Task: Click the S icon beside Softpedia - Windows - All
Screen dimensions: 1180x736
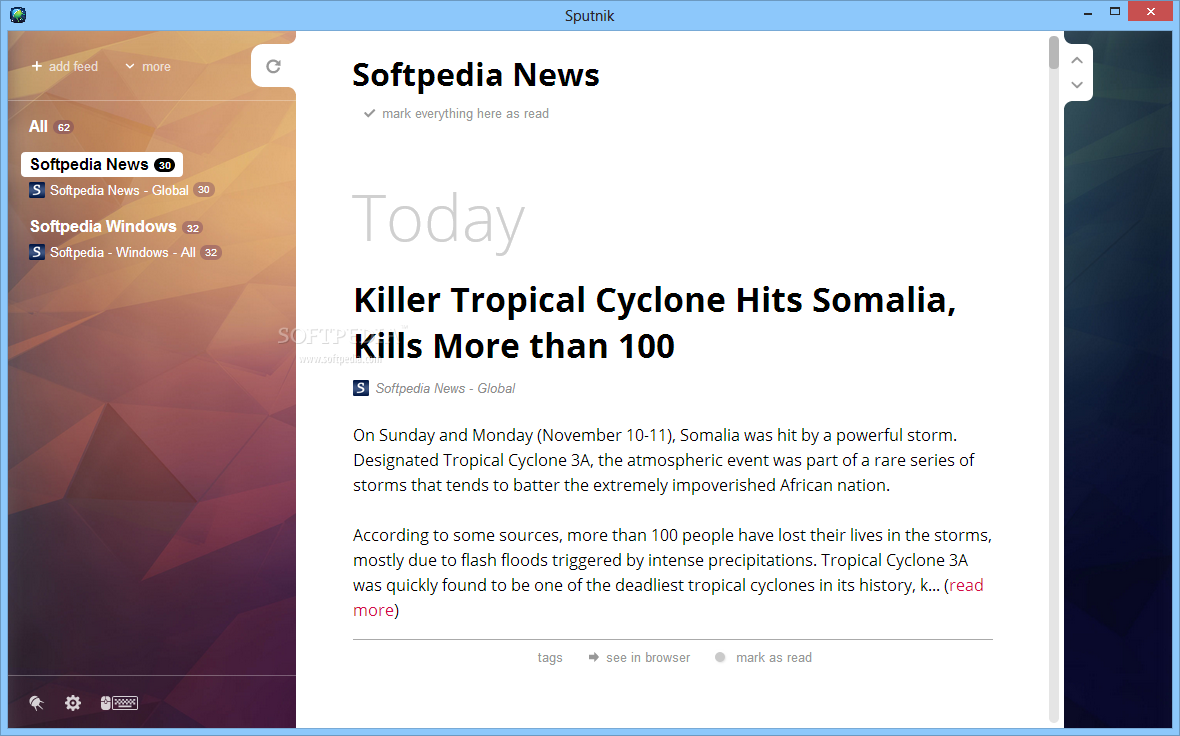Action: pos(36,252)
